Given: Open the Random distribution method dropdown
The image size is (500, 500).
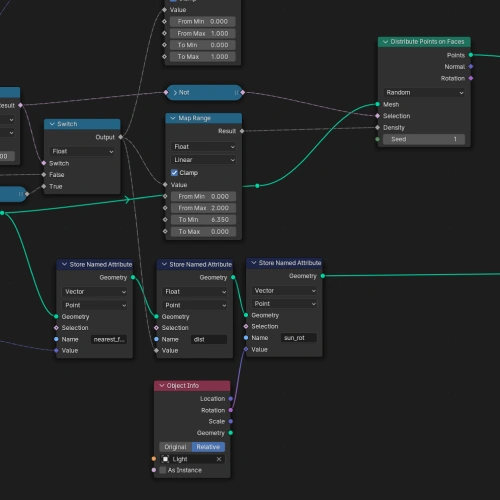Looking at the screenshot, I should [x=424, y=92].
